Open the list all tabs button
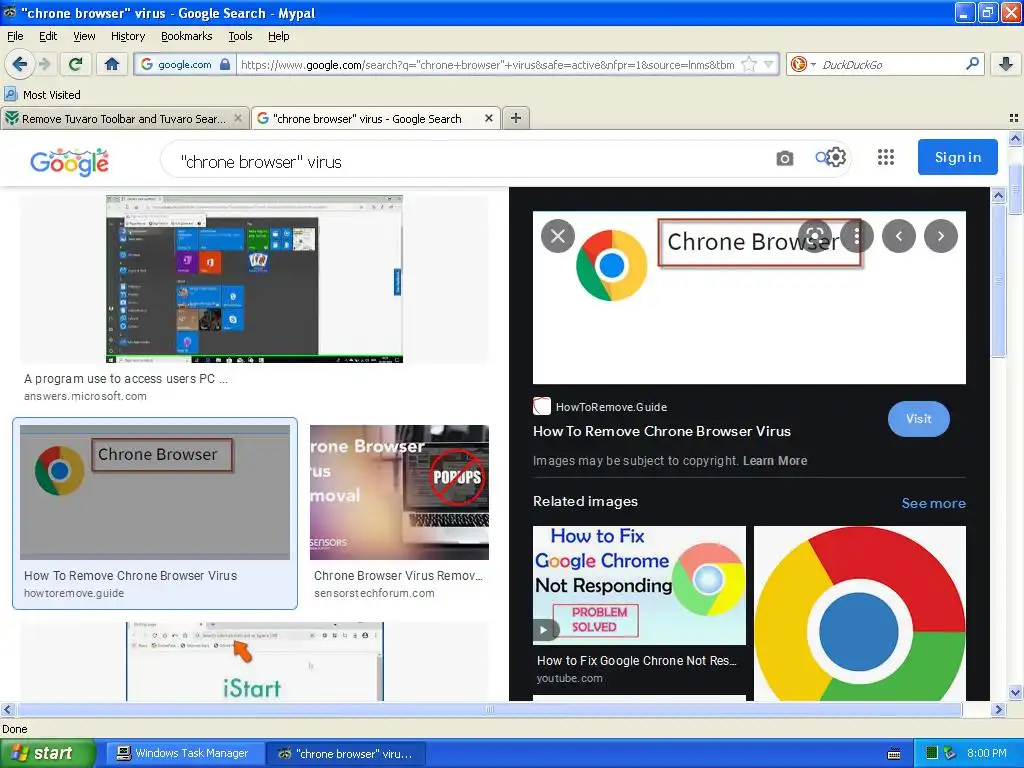 (1014, 118)
